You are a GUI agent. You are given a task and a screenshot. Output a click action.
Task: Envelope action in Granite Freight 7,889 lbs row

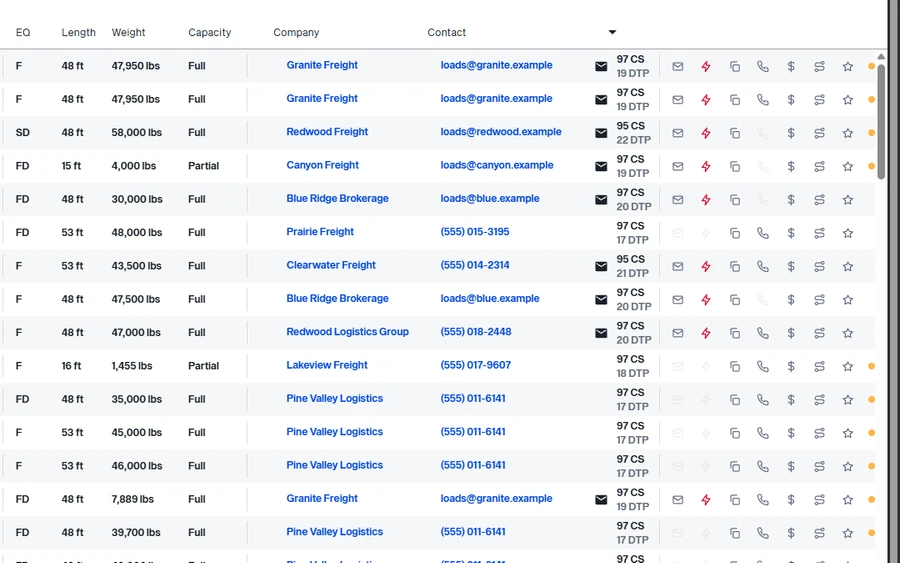coord(678,499)
